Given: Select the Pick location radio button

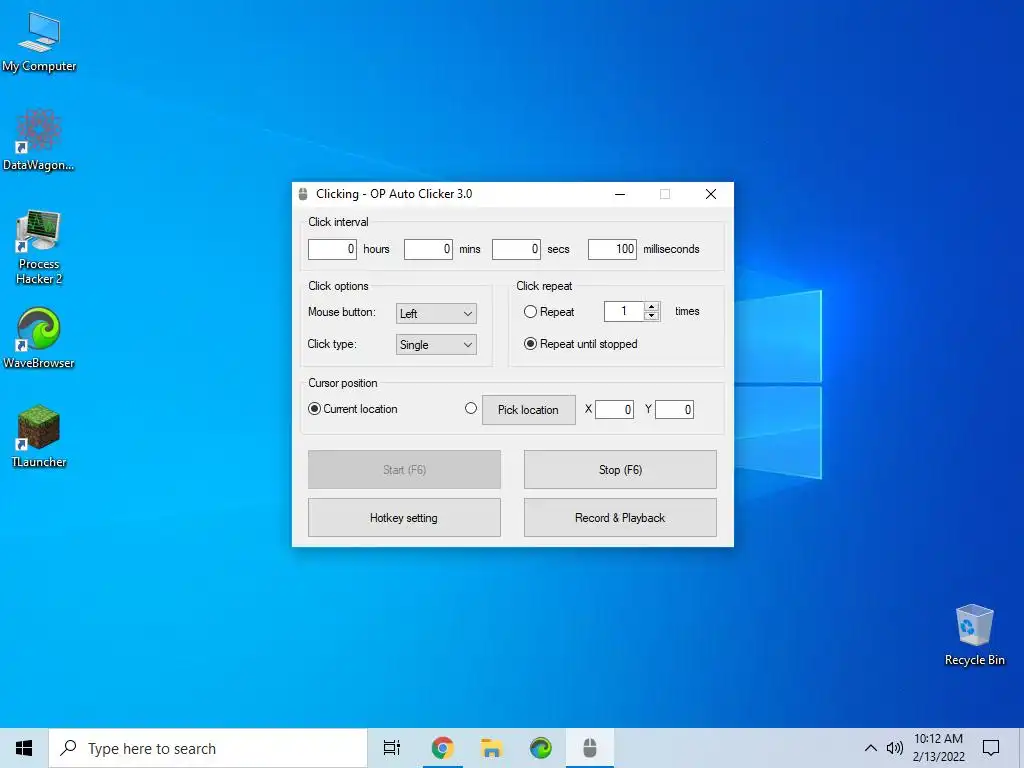Looking at the screenshot, I should [471, 409].
